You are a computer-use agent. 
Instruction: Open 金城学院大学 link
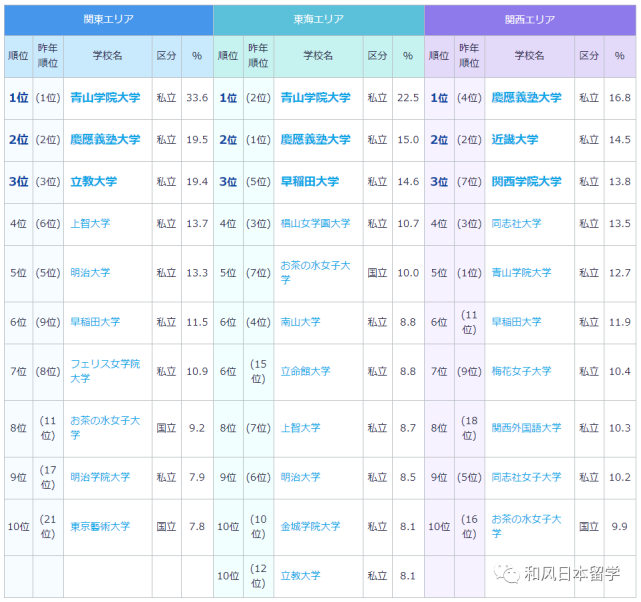pos(310,526)
